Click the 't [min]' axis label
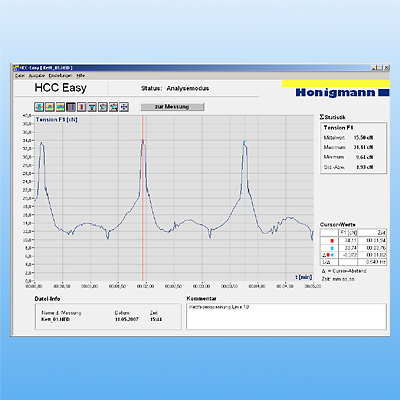The height and width of the screenshot is (400, 400). click(x=304, y=277)
